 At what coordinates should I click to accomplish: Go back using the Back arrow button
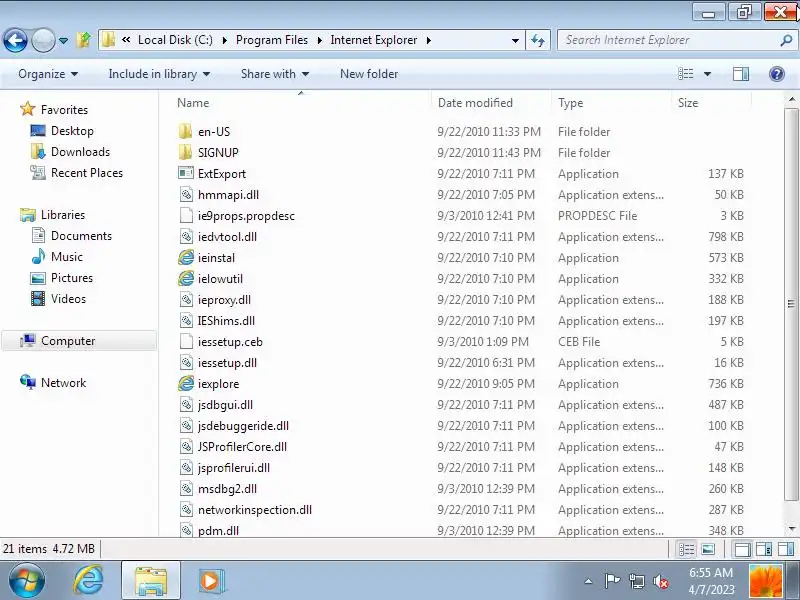click(15, 40)
